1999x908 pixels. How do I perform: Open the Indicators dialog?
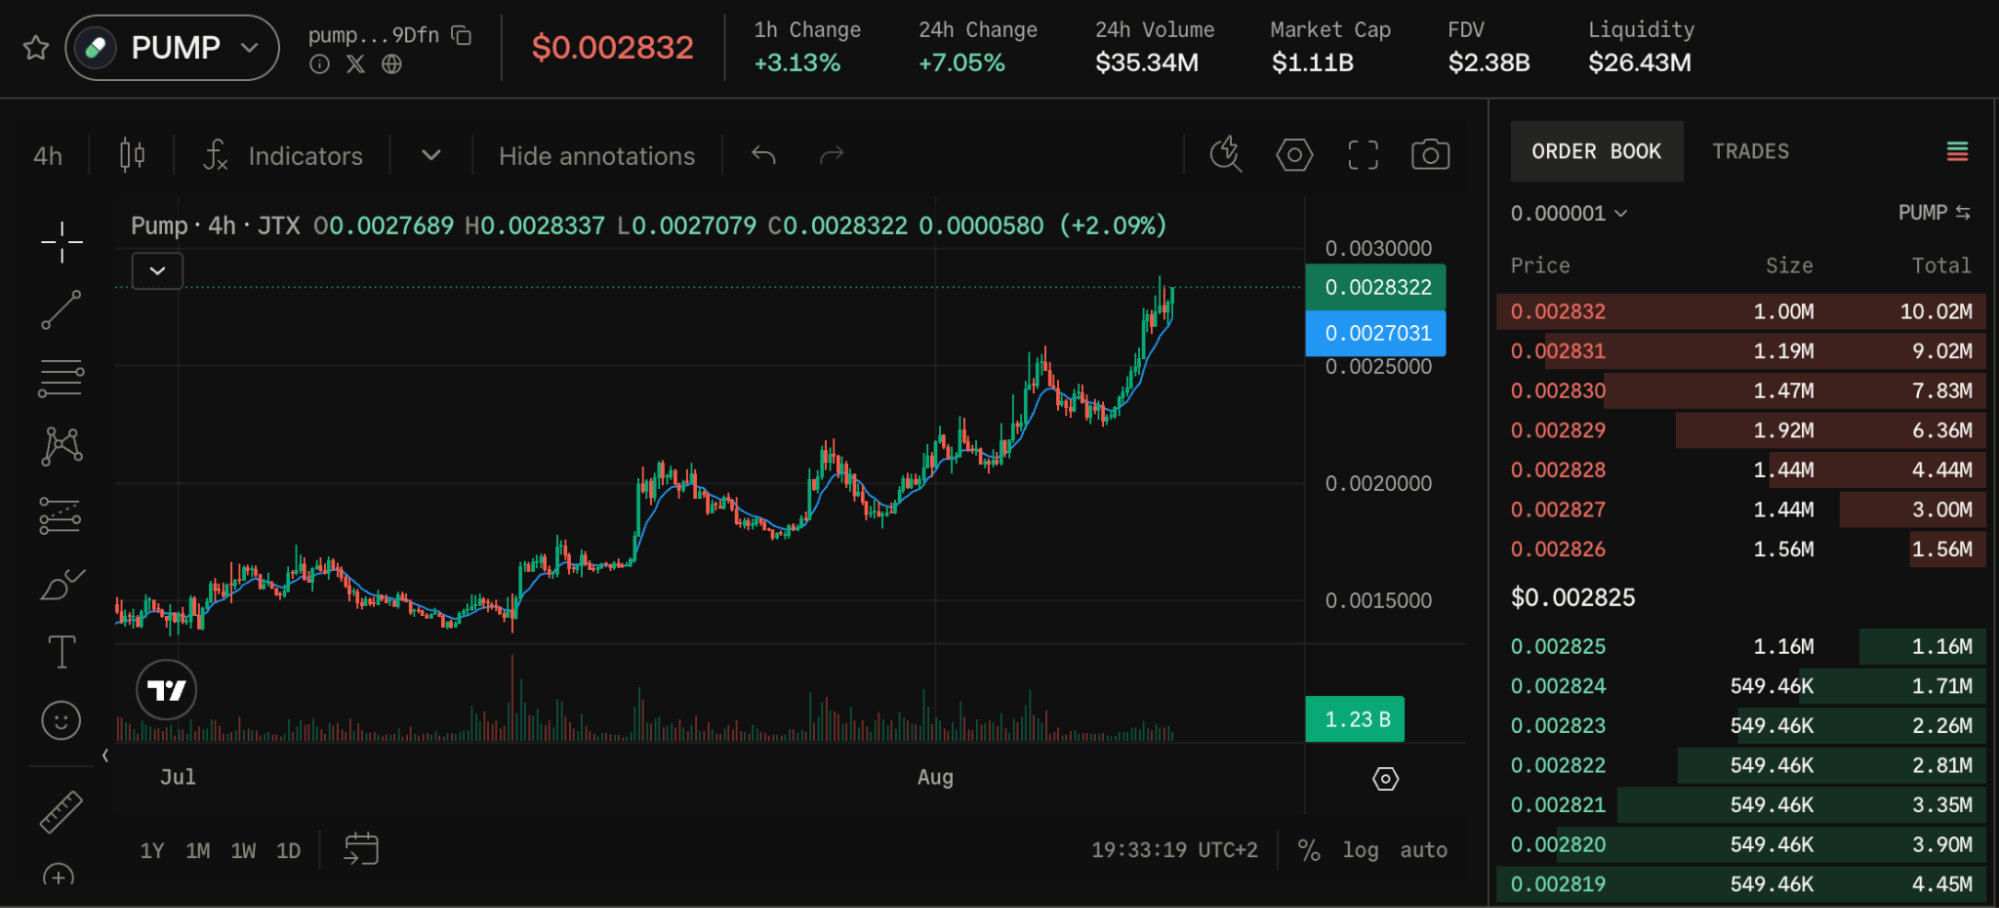(284, 156)
